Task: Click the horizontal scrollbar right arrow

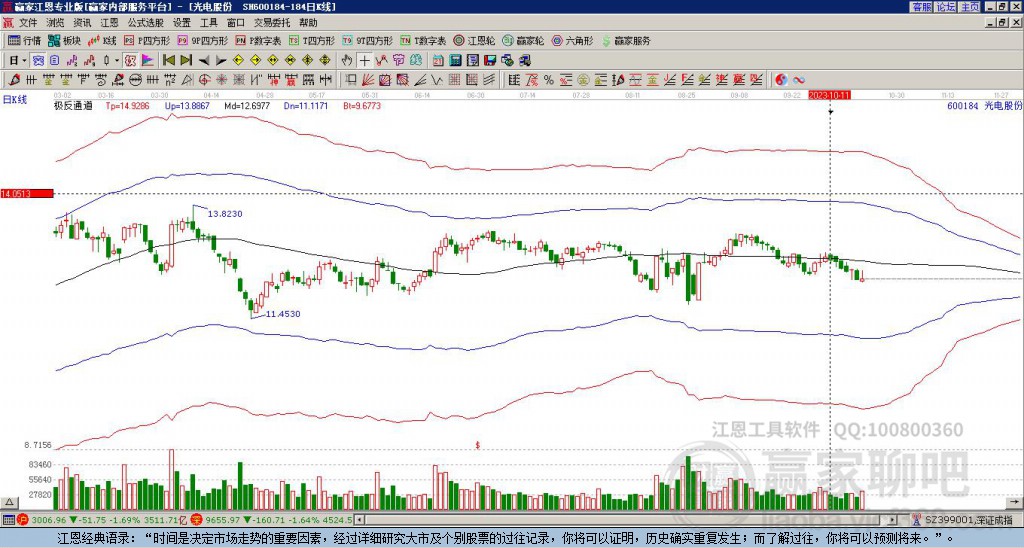Action: [x=892, y=520]
